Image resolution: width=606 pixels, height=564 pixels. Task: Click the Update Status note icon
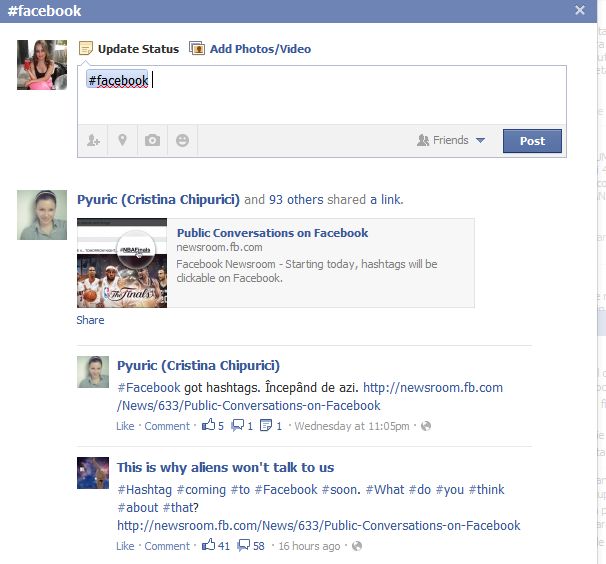(x=85, y=49)
